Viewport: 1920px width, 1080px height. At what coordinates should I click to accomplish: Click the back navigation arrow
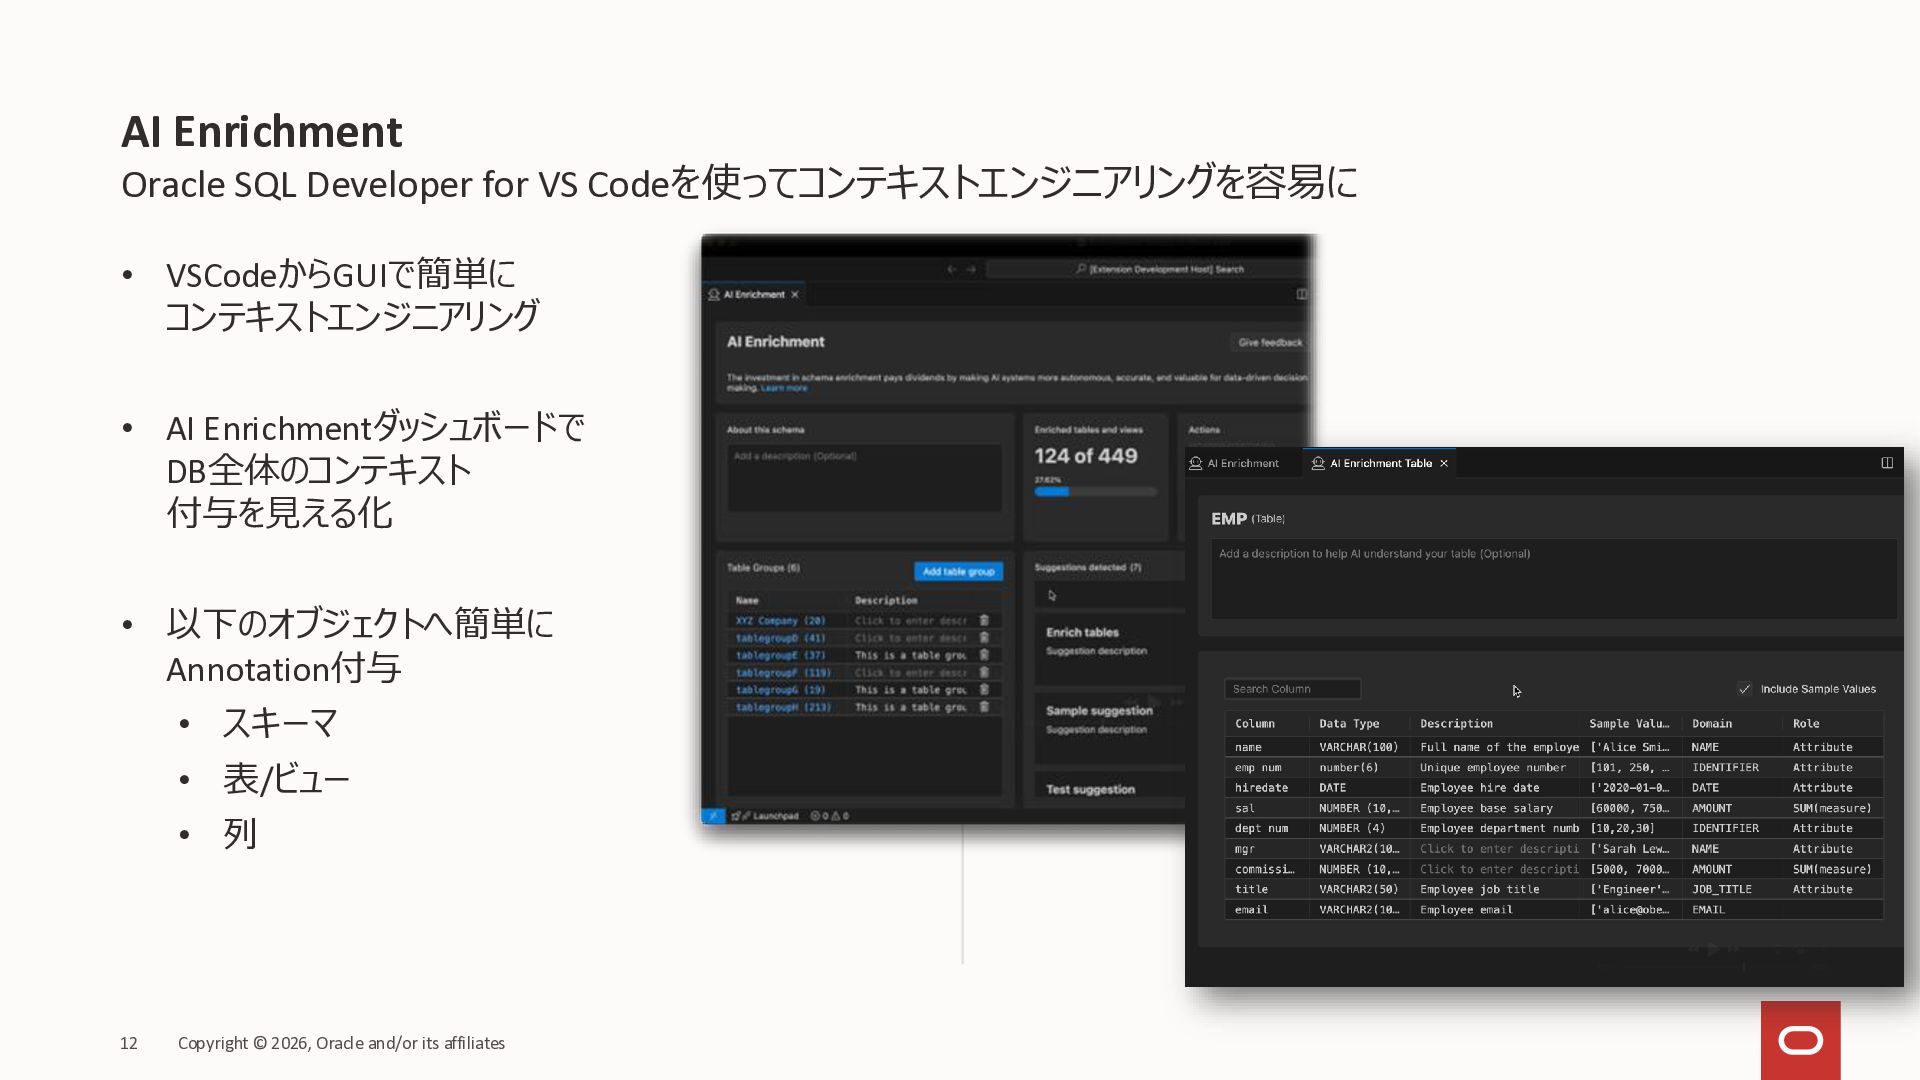(x=951, y=269)
